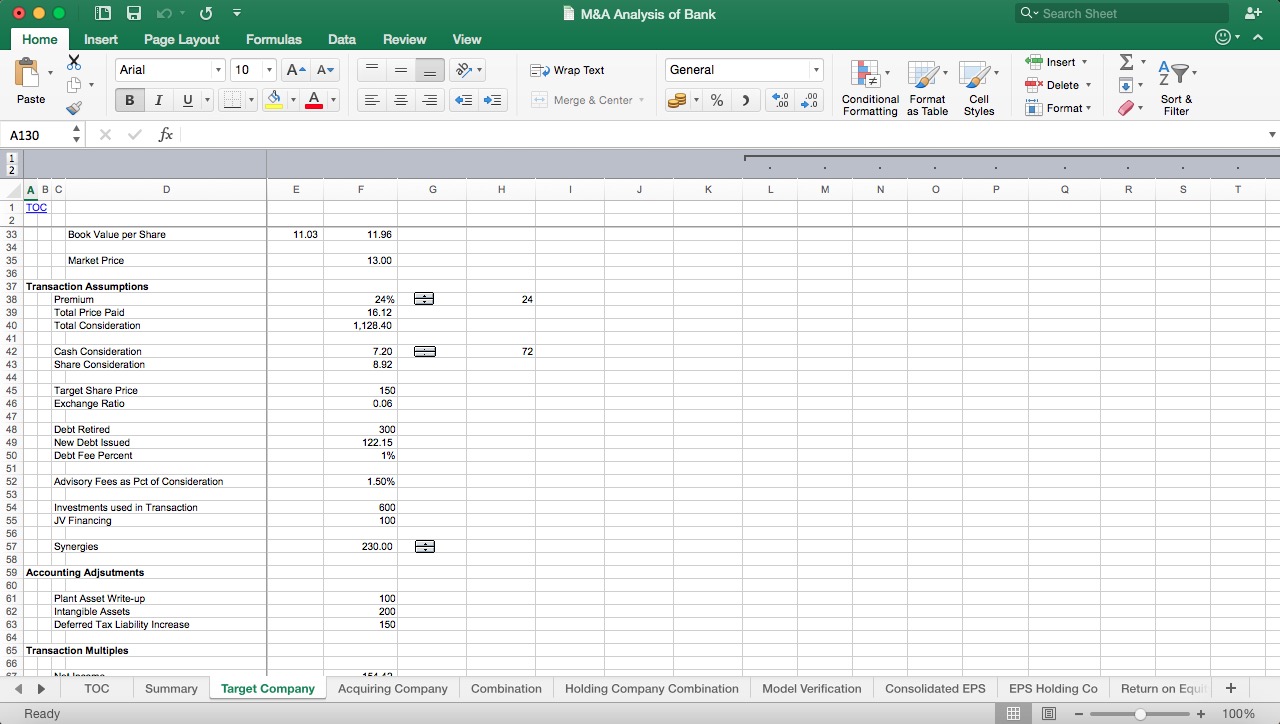Viewport: 1280px width, 724px height.
Task: Toggle bold formatting
Action: coord(128,100)
